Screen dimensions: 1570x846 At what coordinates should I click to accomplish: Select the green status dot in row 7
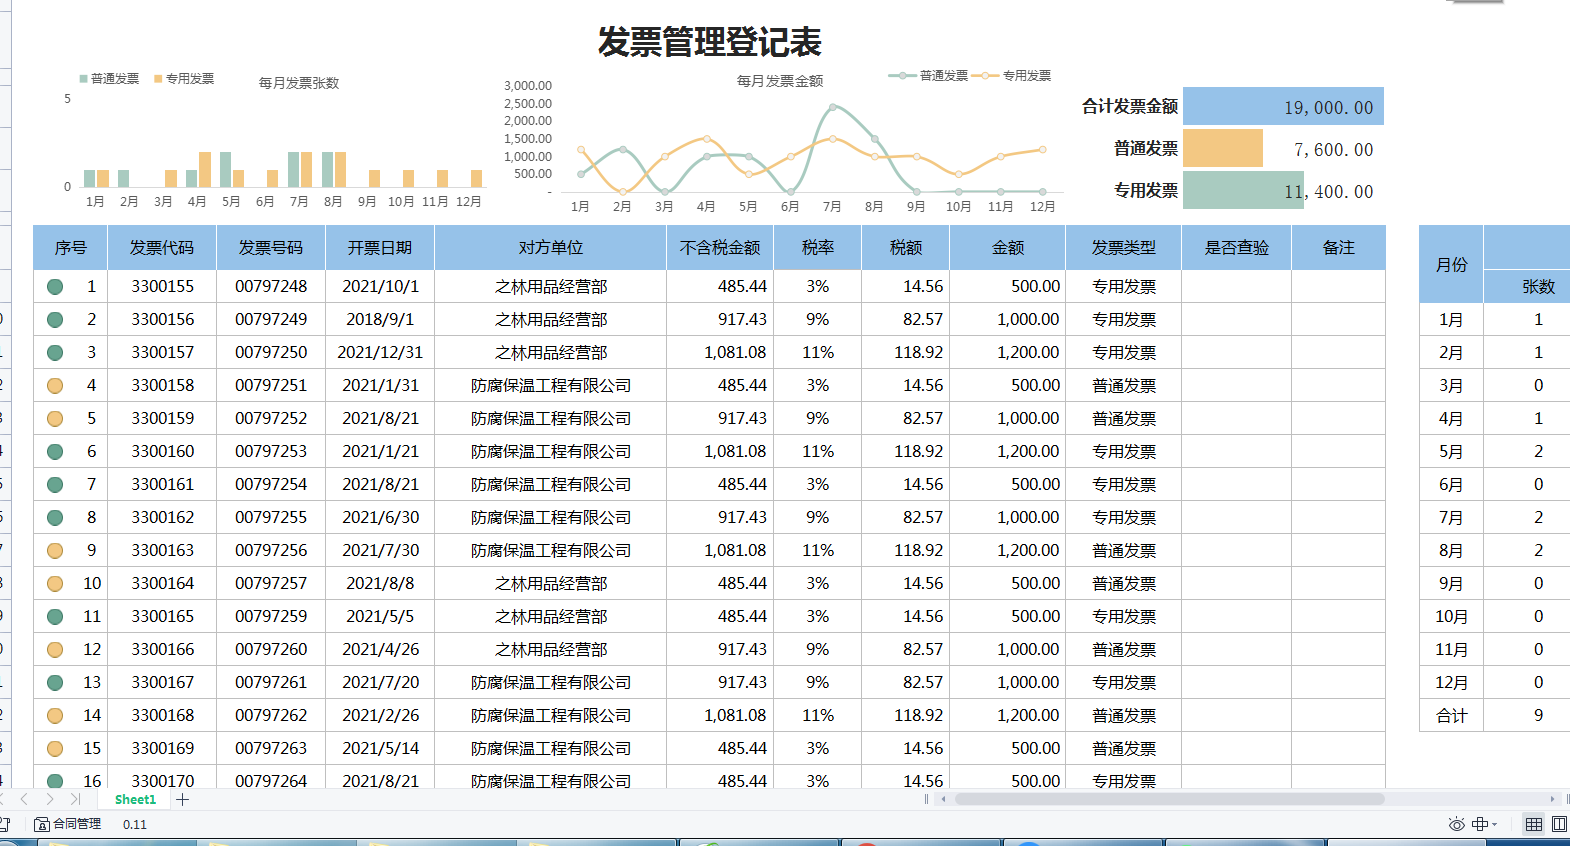tap(55, 485)
